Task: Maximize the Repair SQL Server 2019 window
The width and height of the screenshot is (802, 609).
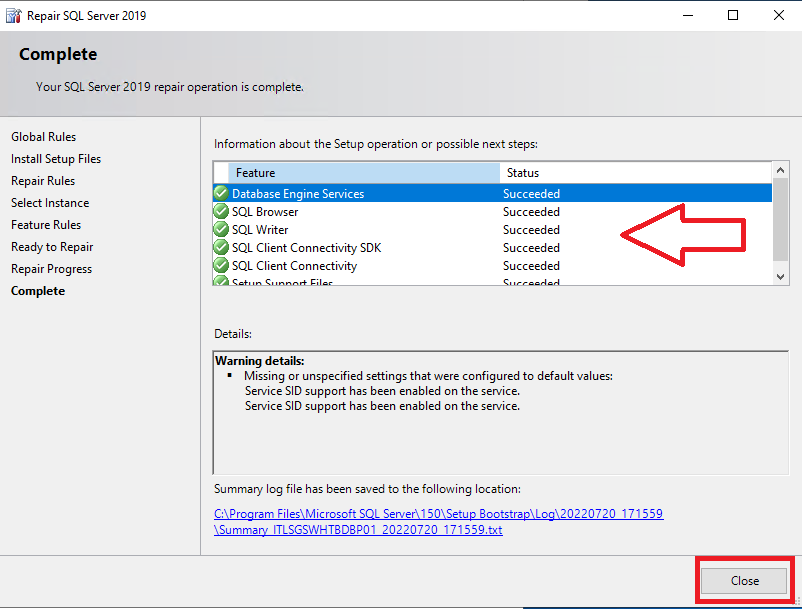Action: (733, 15)
